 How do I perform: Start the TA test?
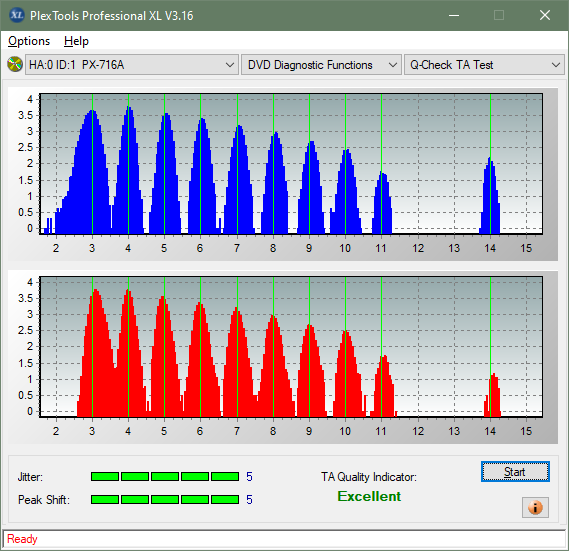point(515,472)
